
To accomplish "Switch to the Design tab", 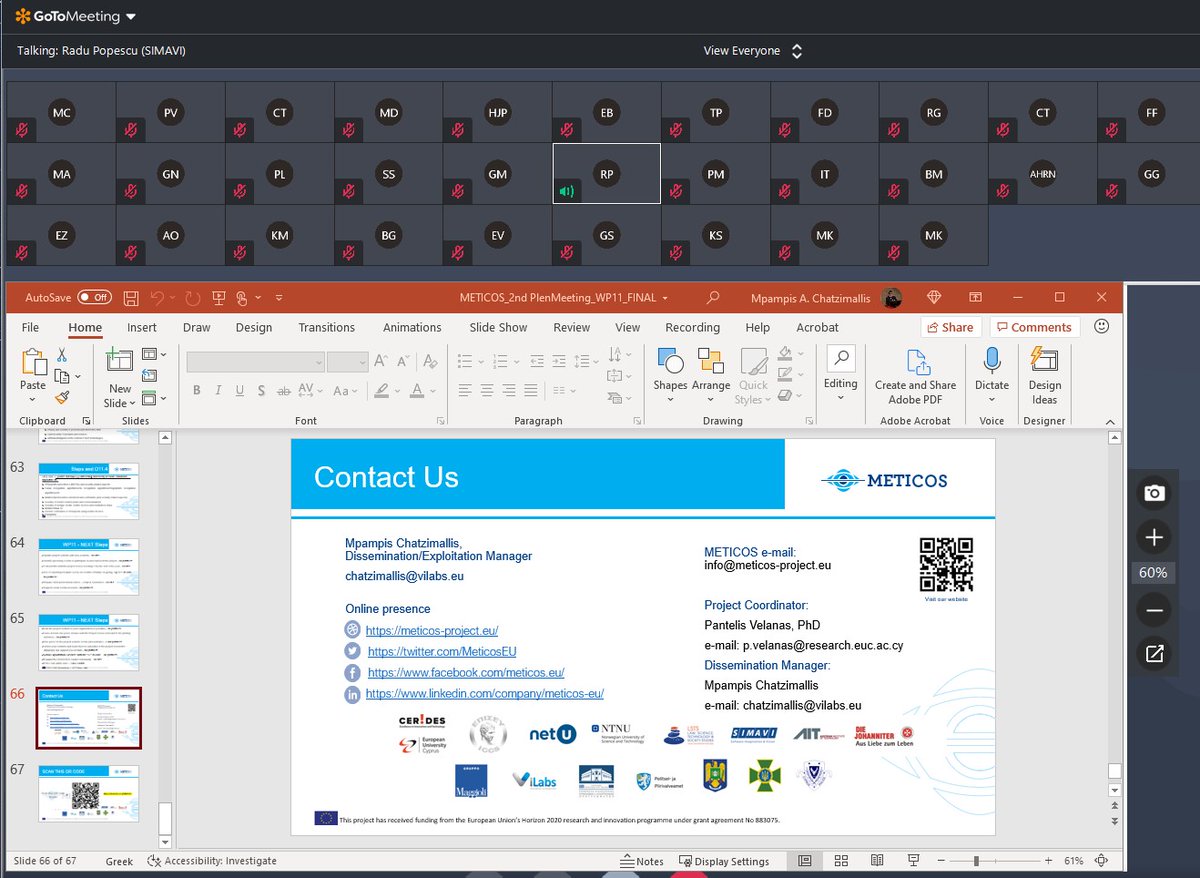I will click(254, 327).
